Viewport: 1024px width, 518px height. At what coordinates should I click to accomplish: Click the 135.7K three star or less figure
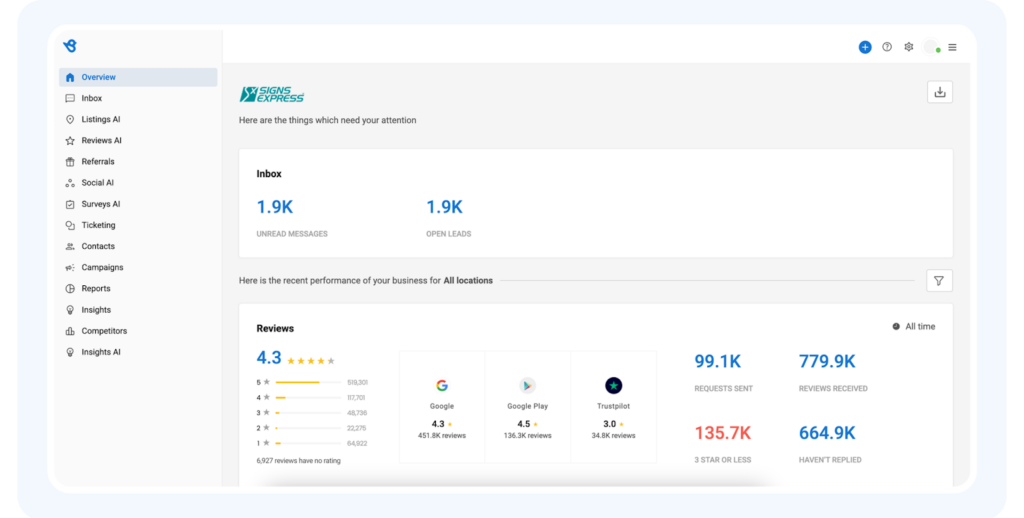pyautogui.click(x=722, y=433)
